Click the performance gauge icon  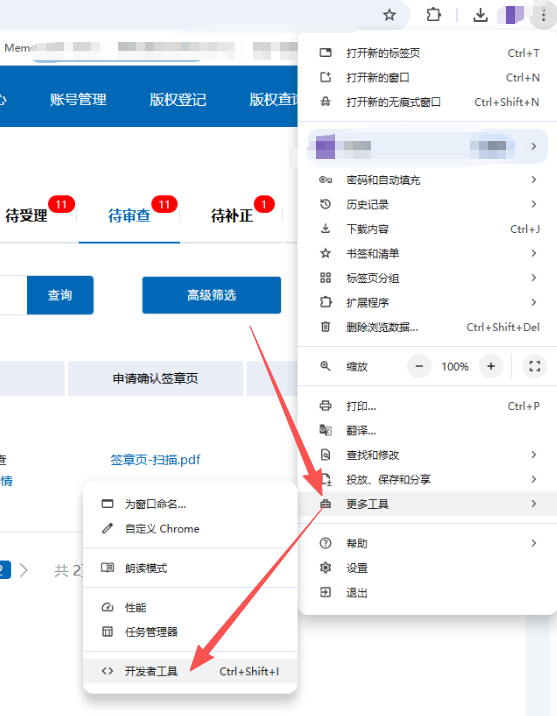pos(107,607)
